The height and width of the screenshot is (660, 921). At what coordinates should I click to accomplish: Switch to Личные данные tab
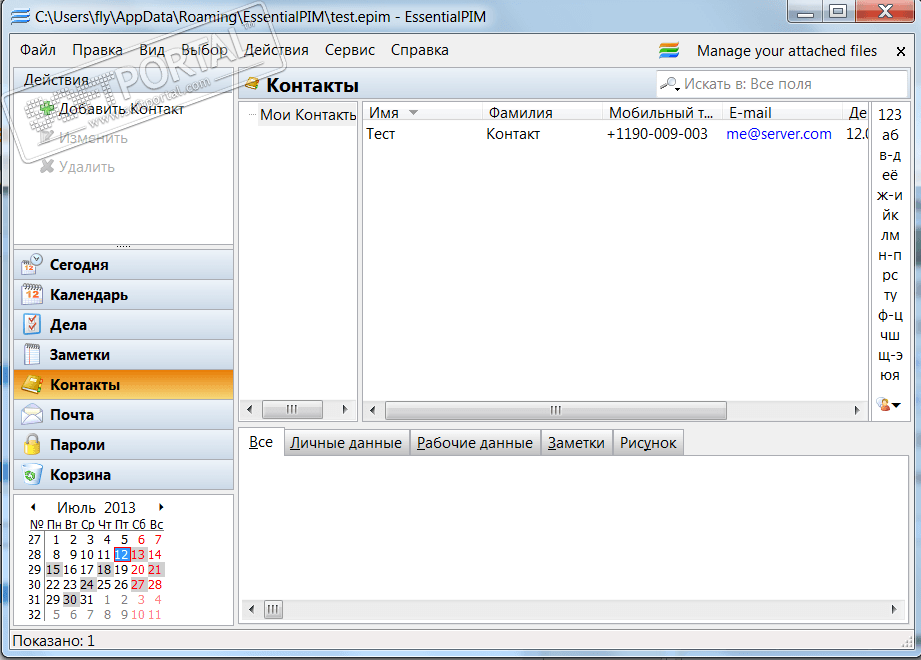point(346,443)
